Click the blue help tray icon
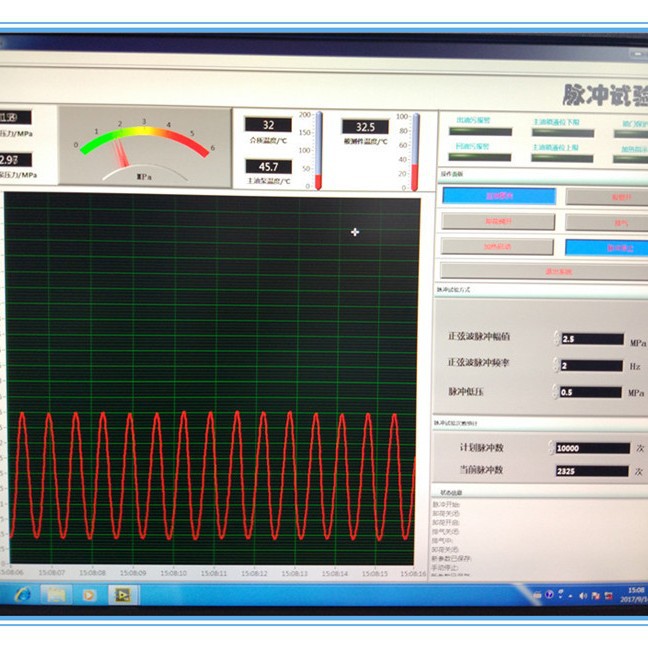 click(x=549, y=595)
